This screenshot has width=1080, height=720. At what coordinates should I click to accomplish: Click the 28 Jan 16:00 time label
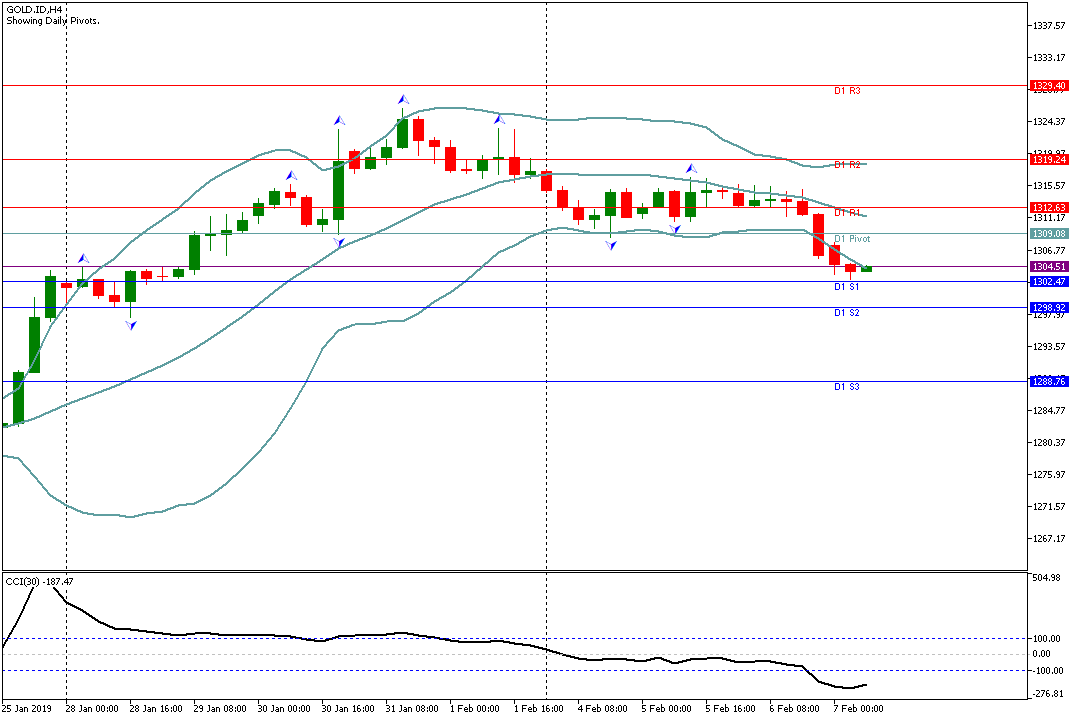click(x=156, y=708)
